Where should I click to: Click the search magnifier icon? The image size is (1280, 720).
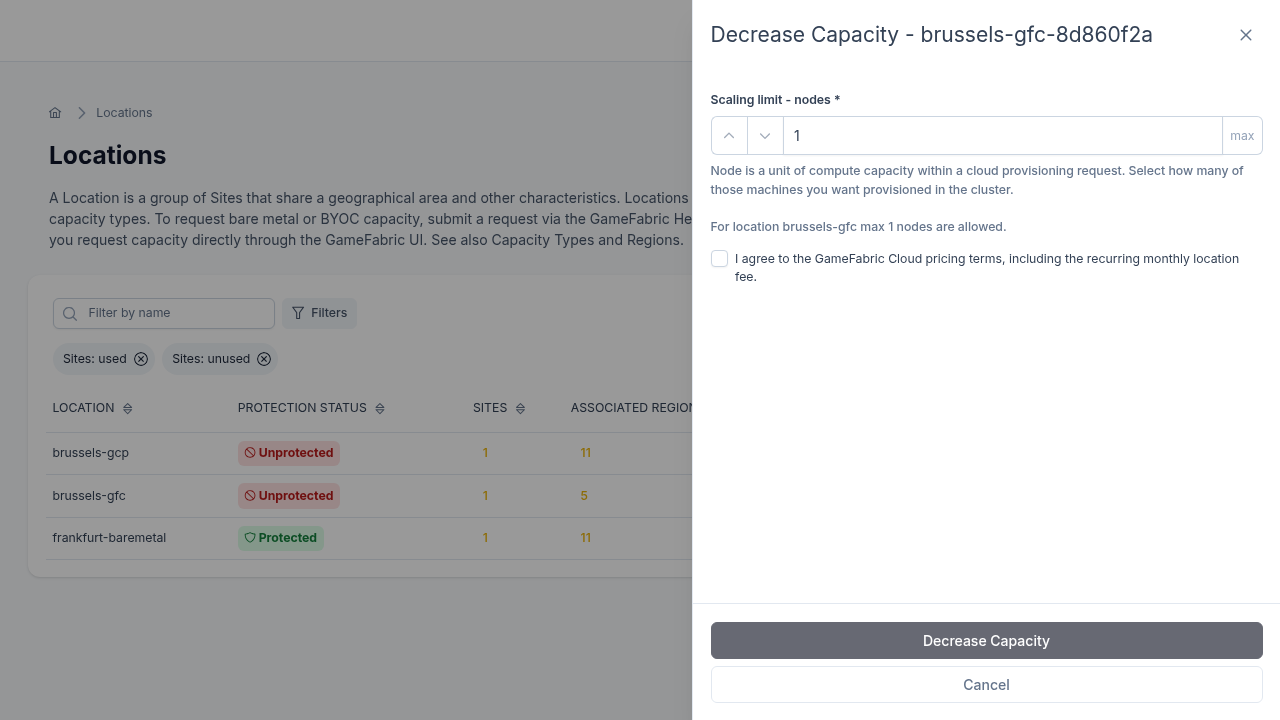pos(70,314)
